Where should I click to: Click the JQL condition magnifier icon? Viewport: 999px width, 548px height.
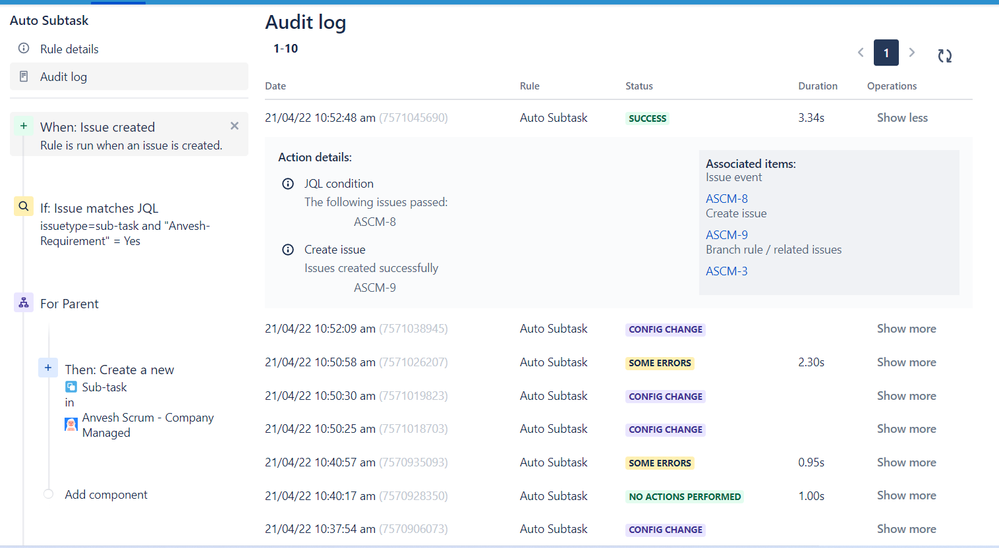[x=24, y=206]
